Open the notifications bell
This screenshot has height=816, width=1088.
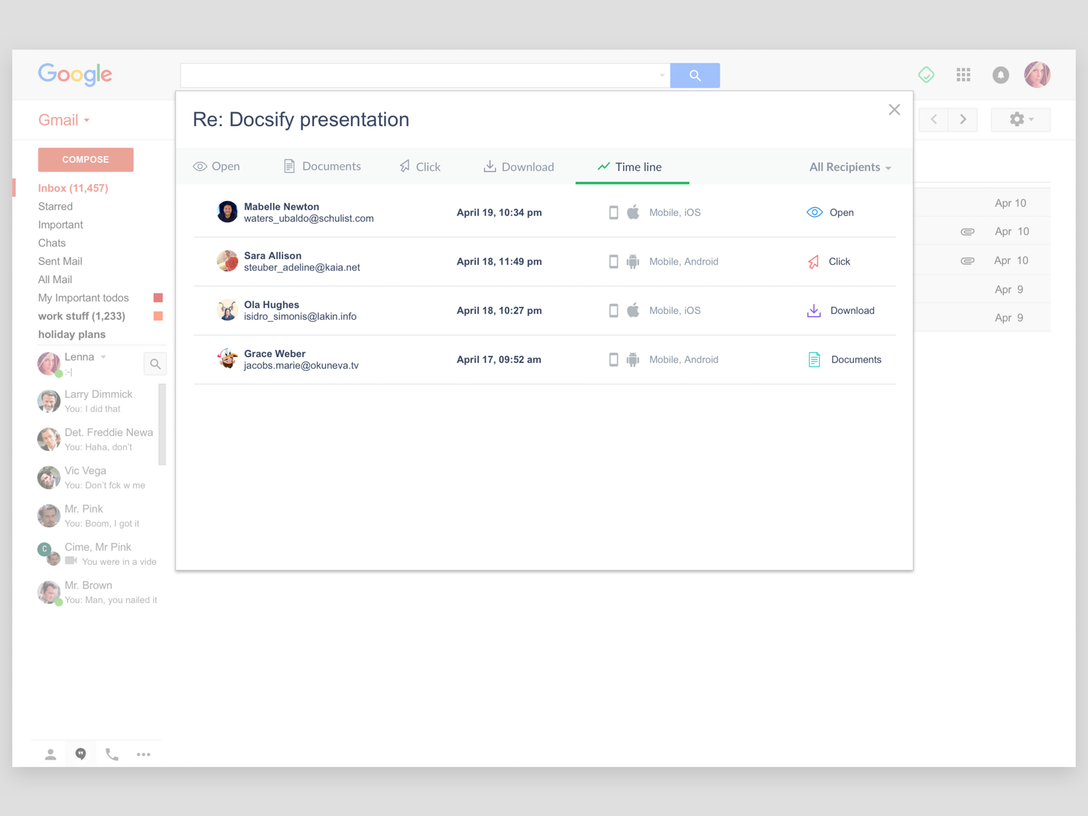pyautogui.click(x=1000, y=75)
